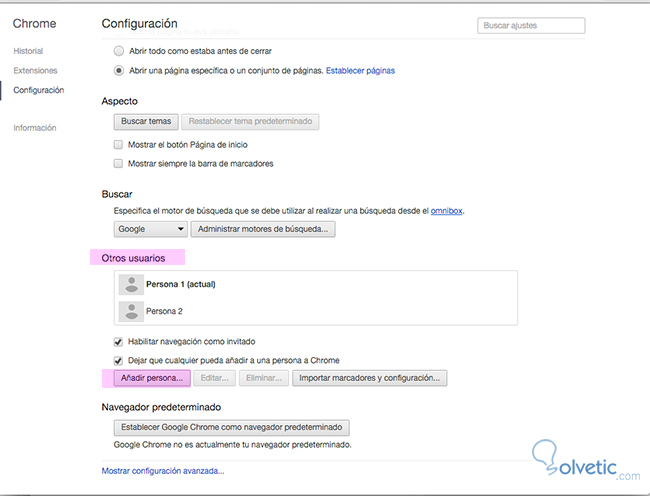This screenshot has height=496, width=650.
Task: Select 'Abrir una página específica' radio button
Action: [x=119, y=71]
